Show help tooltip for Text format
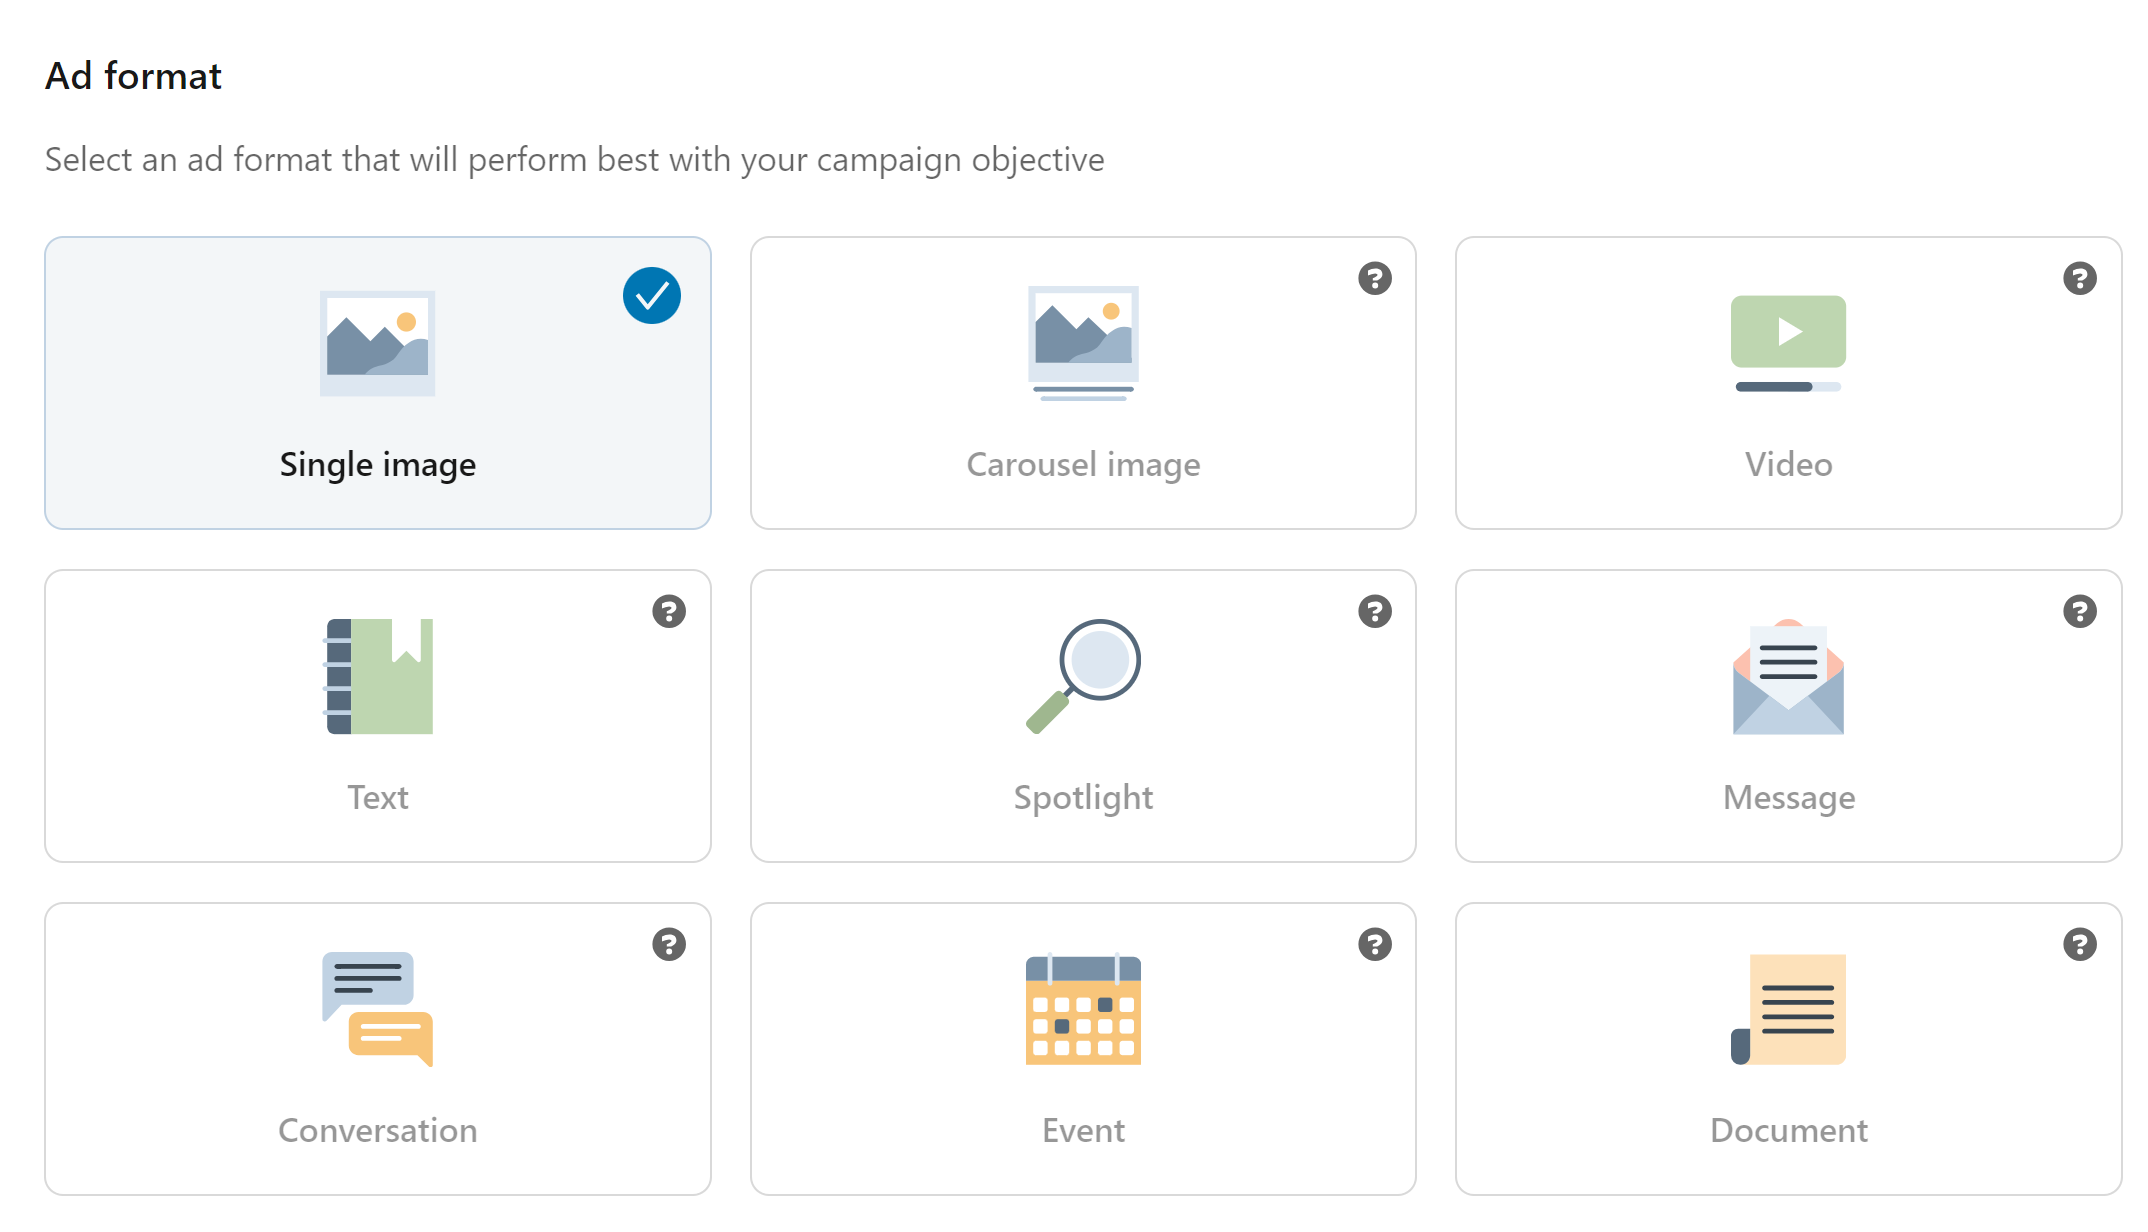 [x=669, y=611]
